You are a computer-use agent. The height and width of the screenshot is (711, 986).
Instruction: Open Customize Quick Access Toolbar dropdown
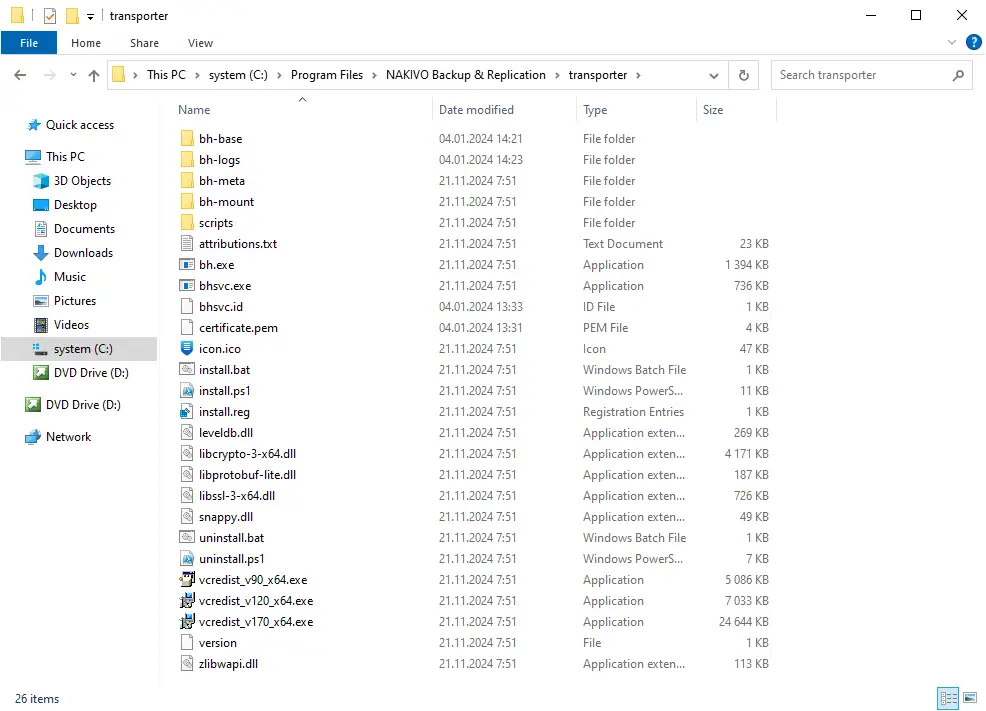coord(91,17)
